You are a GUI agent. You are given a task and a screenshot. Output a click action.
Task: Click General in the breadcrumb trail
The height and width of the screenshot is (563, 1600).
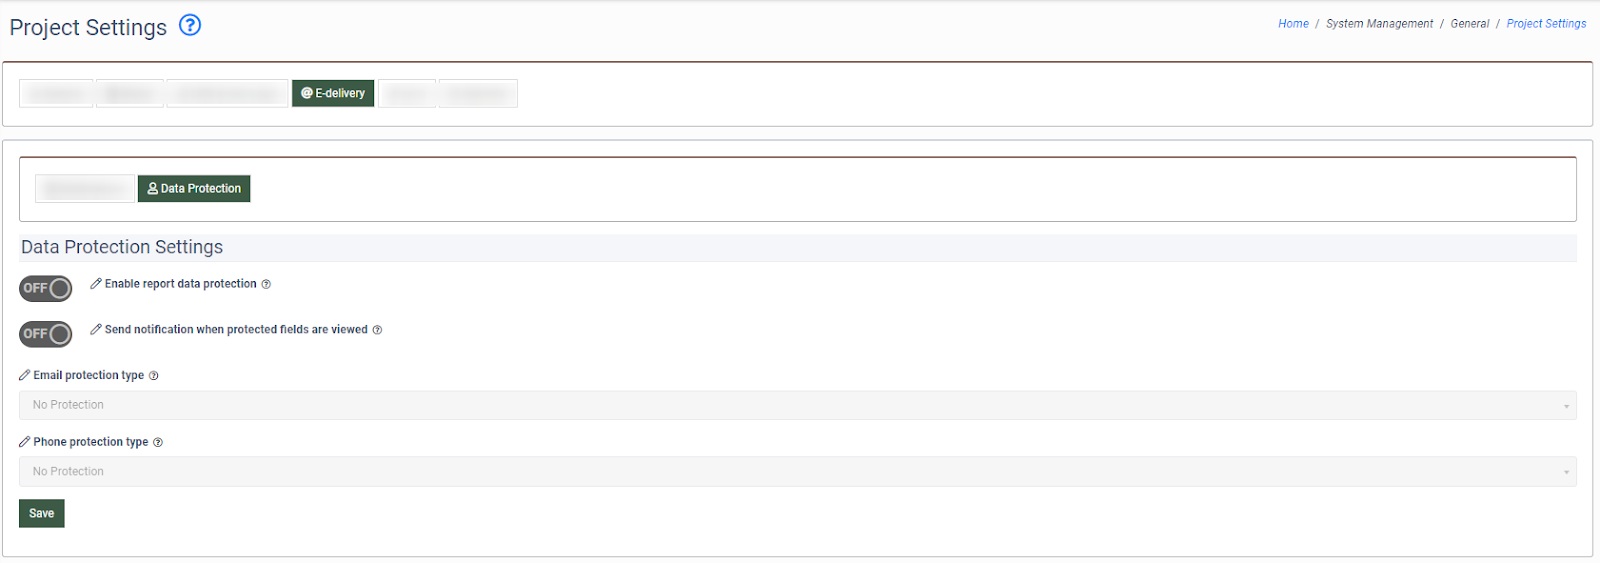click(1470, 24)
